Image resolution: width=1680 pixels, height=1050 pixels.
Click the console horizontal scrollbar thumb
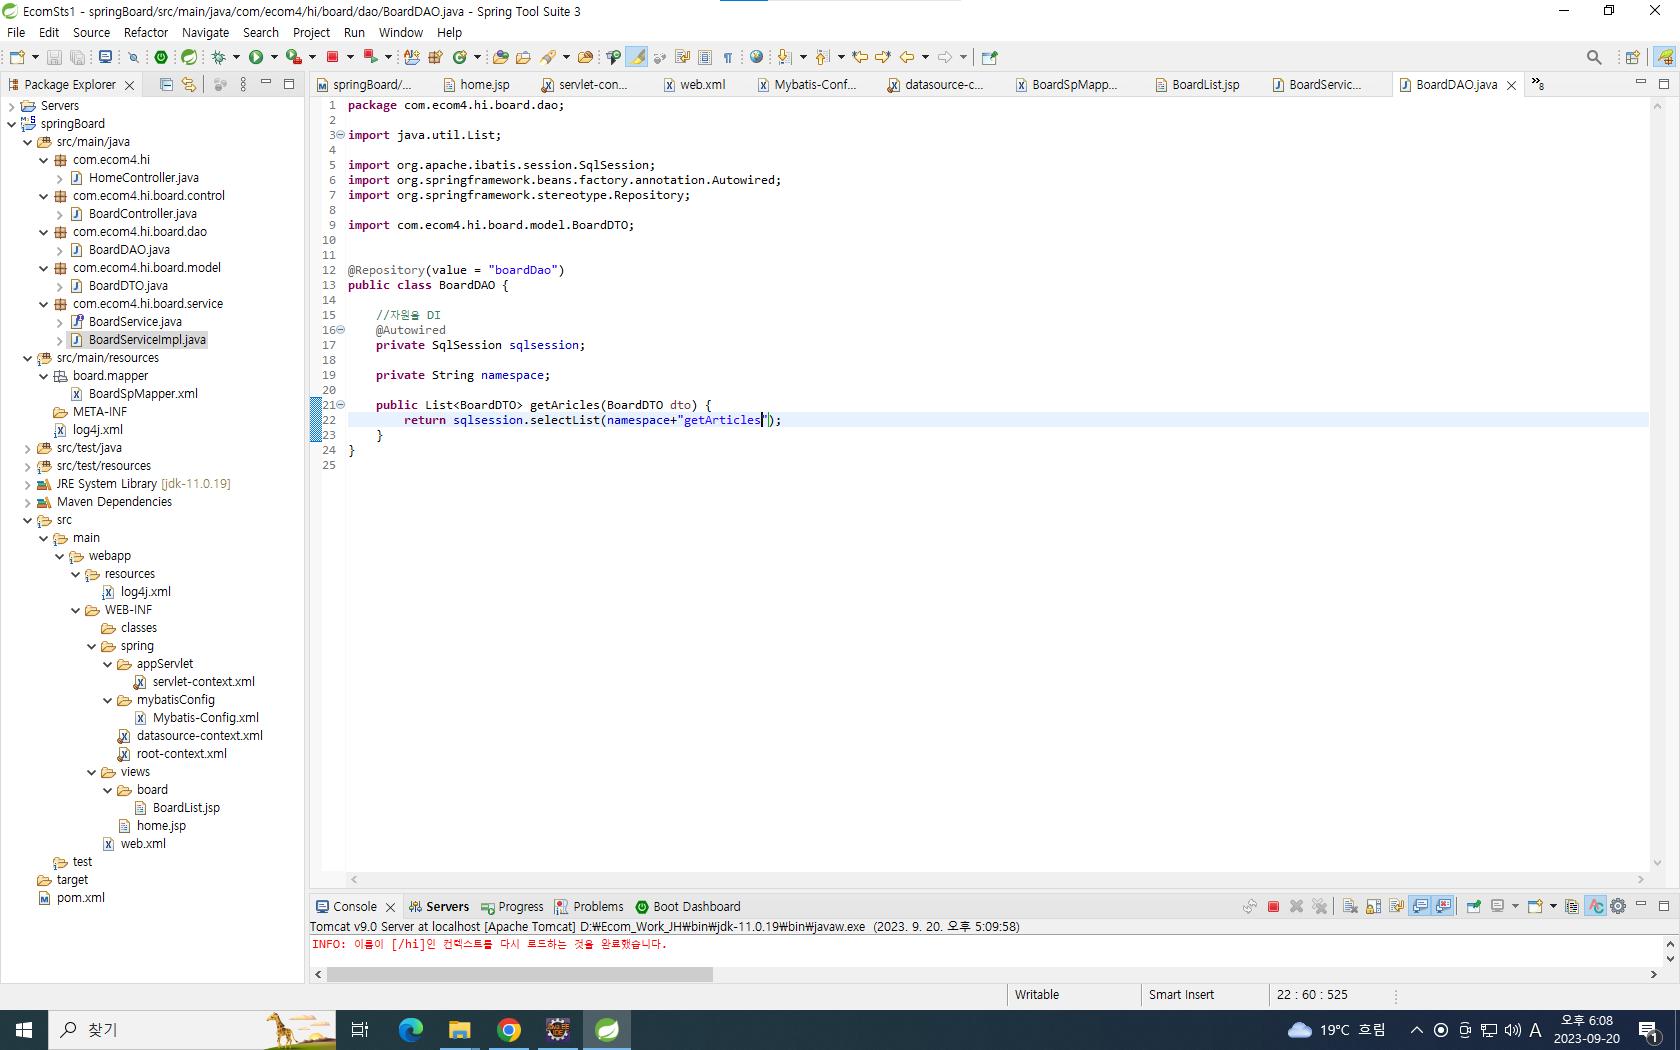(x=520, y=974)
